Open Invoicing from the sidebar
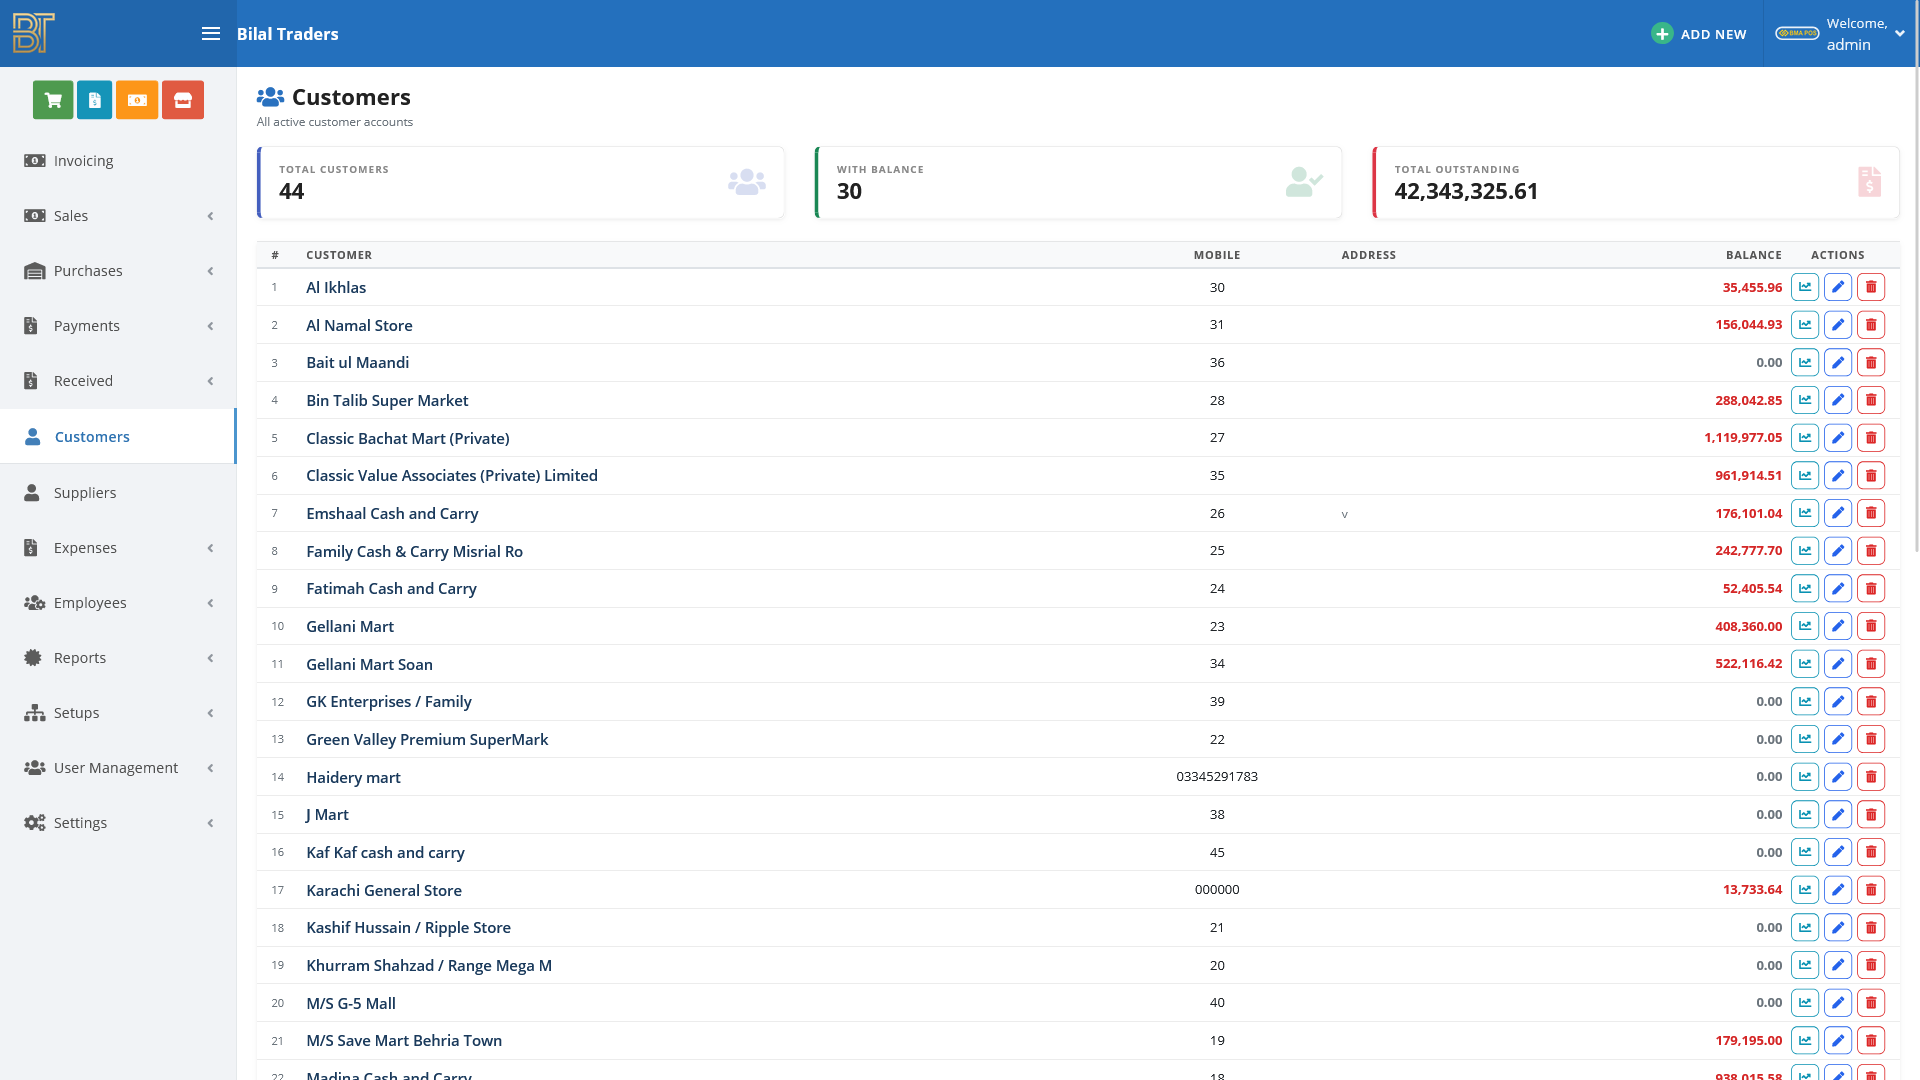Screen dimensions: 1920x1080 118,161
